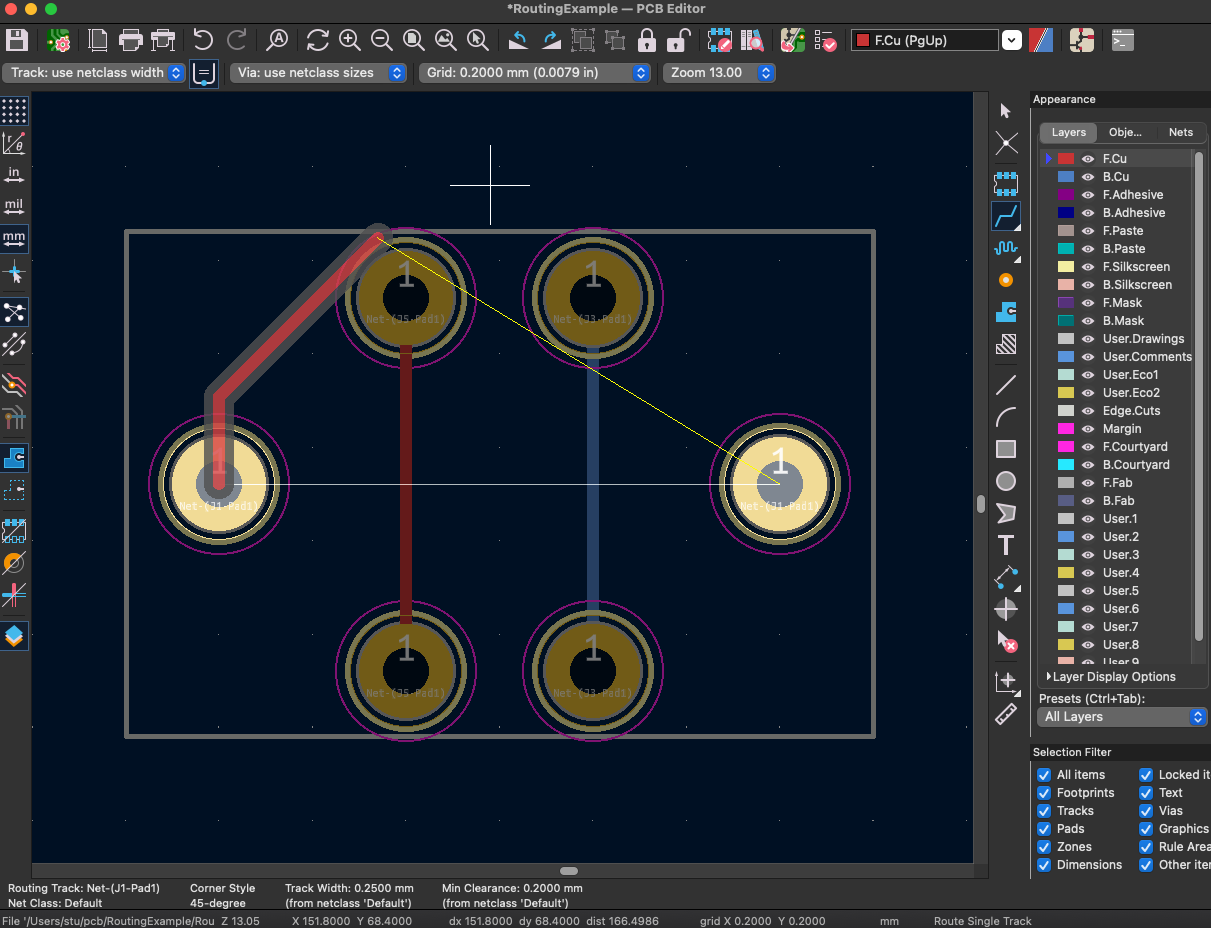This screenshot has width=1211, height=928.
Task: Select the Route Tracks tool
Action: [x=1006, y=216]
